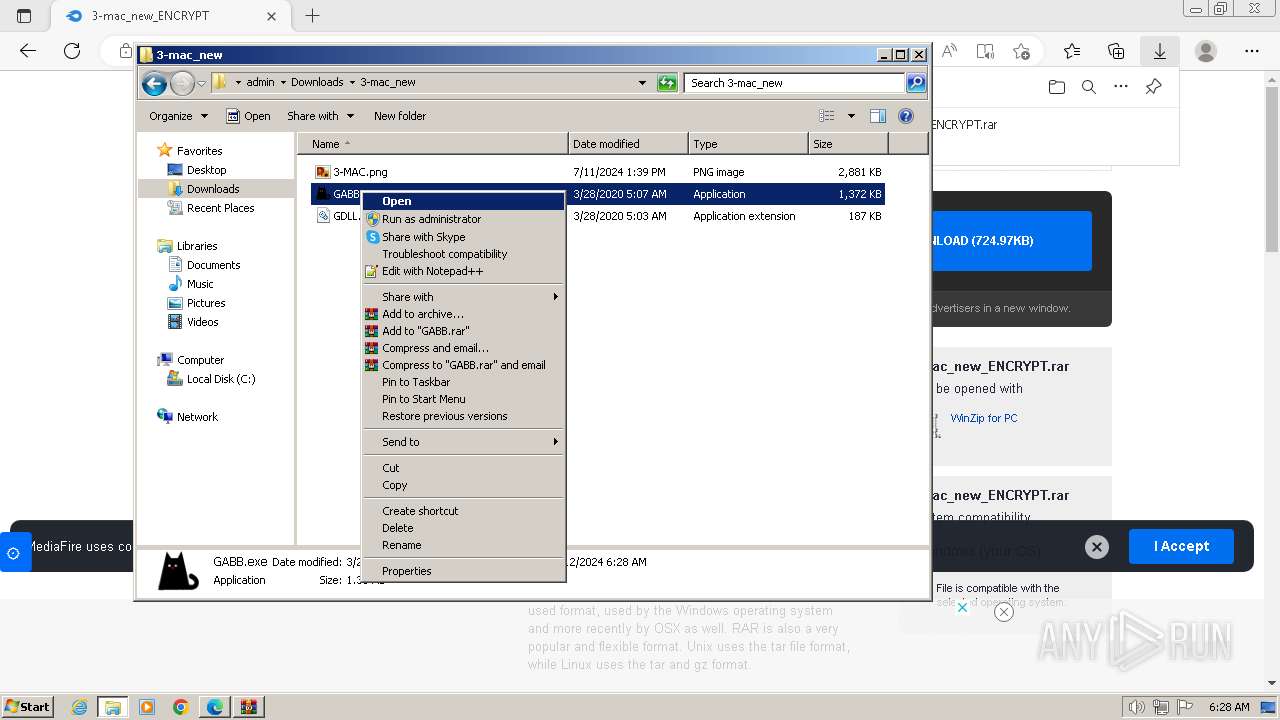The image size is (1280, 720).
Task: Open Edge collections icon
Action: pos(1116,51)
